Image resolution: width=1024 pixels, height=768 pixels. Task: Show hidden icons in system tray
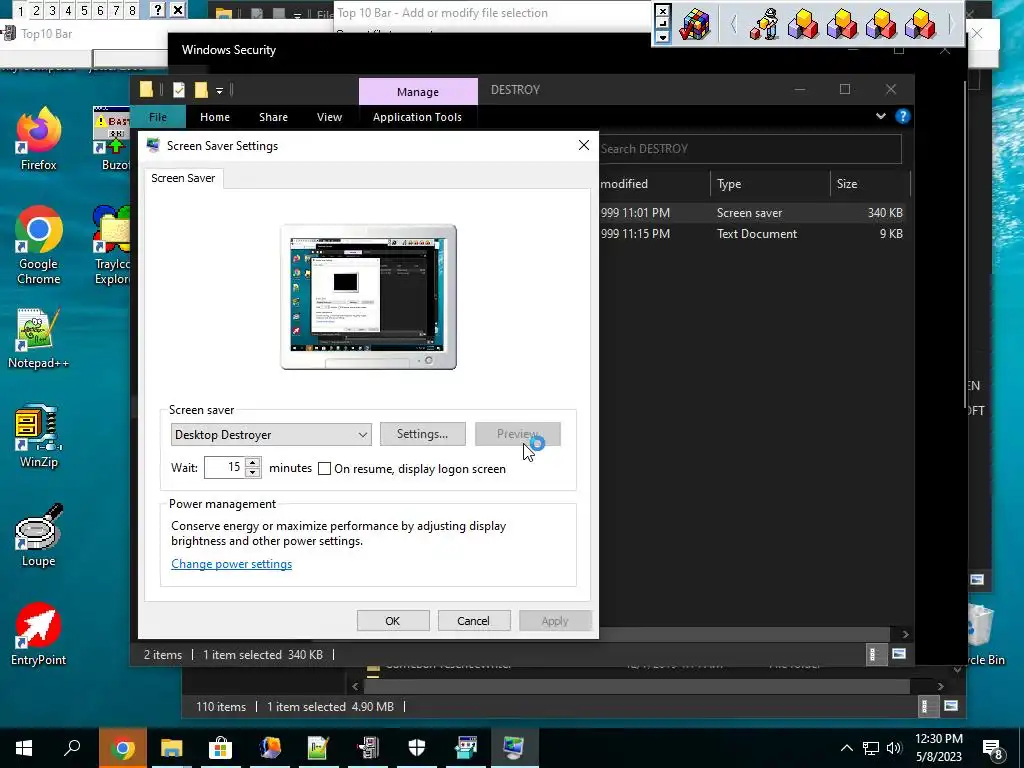[846, 748]
